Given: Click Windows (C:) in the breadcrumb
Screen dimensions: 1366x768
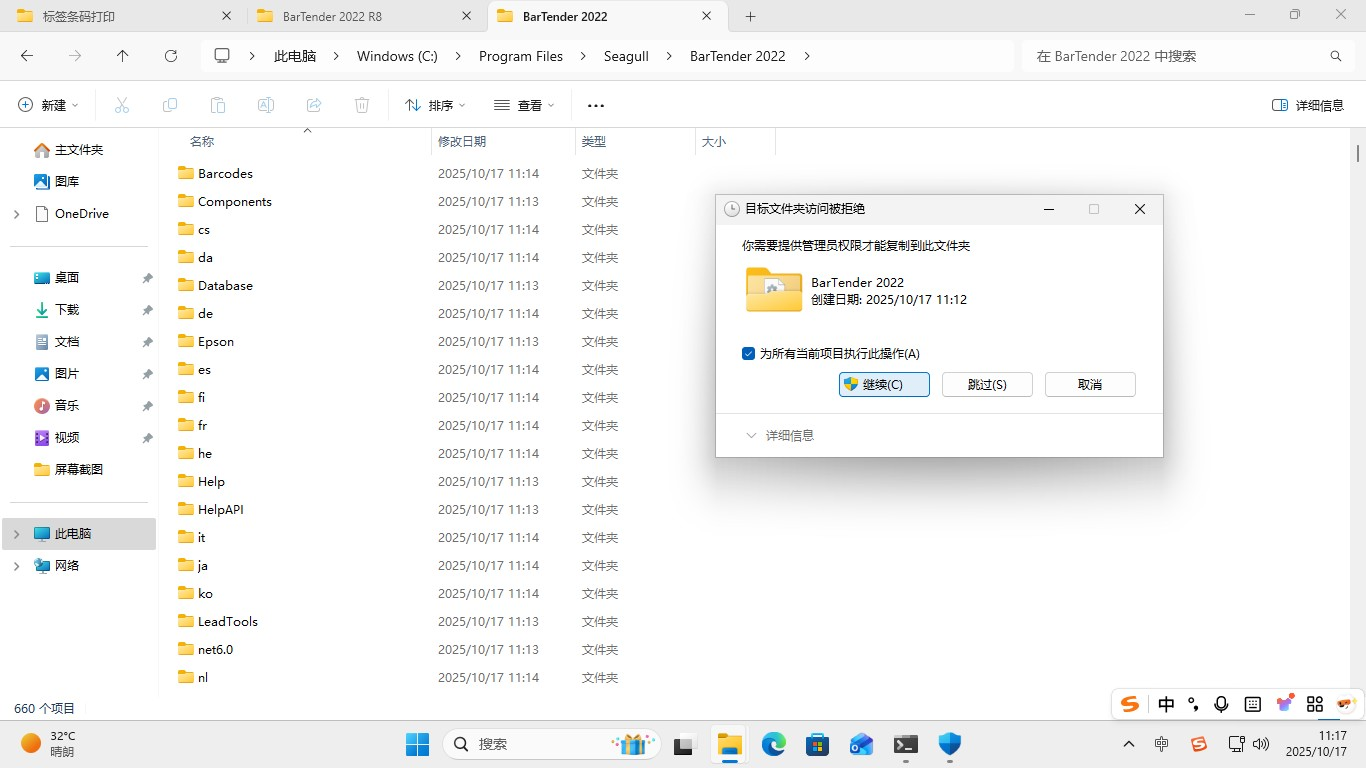Looking at the screenshot, I should (397, 56).
